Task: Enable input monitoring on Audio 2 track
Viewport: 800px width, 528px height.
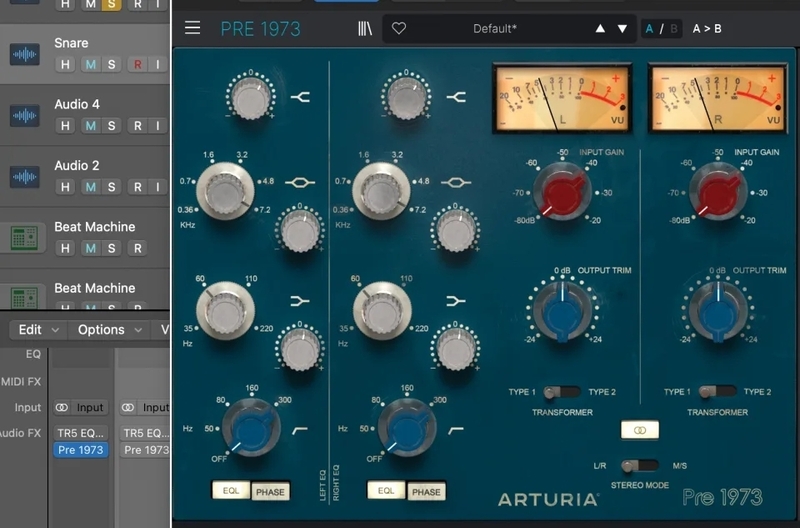Action: tap(158, 187)
